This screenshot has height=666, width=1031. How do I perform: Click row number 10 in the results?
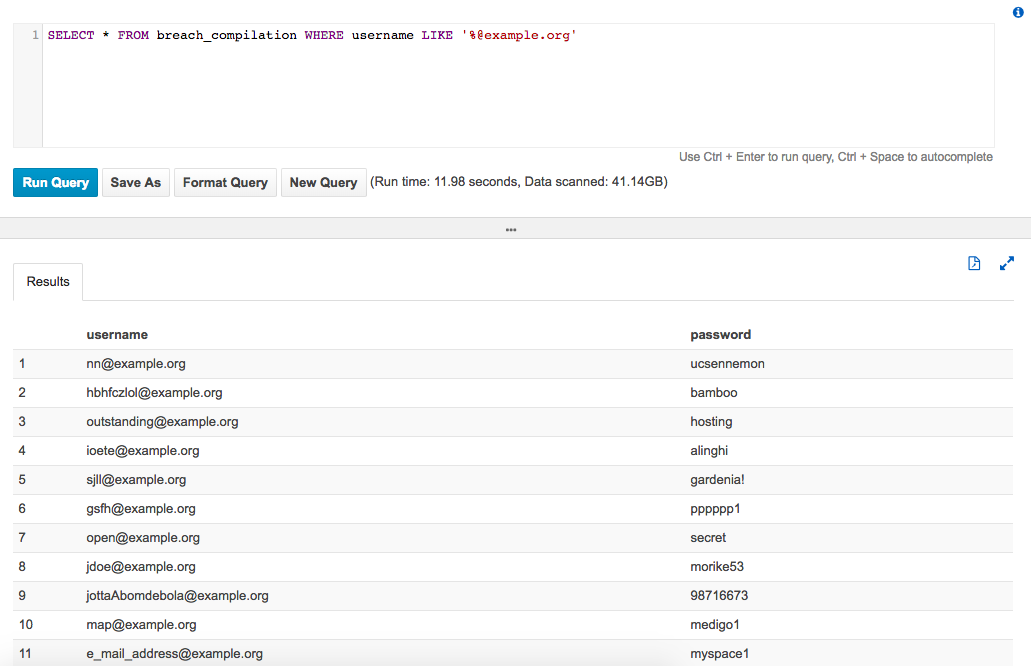[x=26, y=625]
